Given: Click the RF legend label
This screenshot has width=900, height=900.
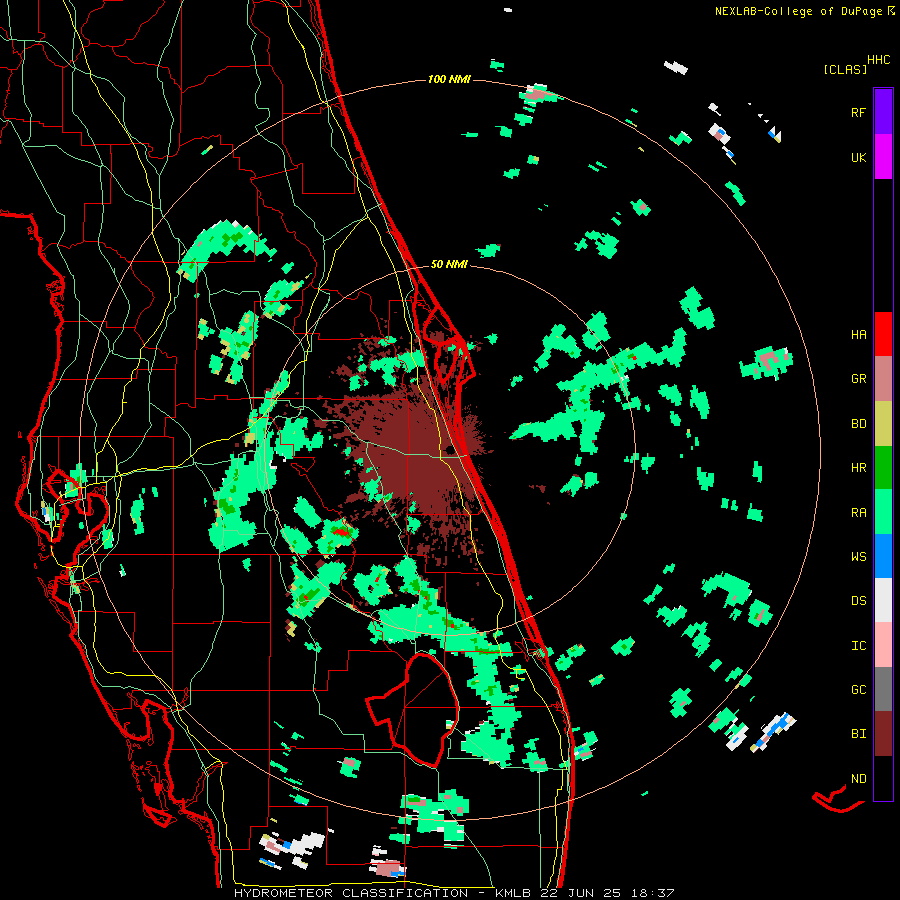Looking at the screenshot, I should (858, 112).
